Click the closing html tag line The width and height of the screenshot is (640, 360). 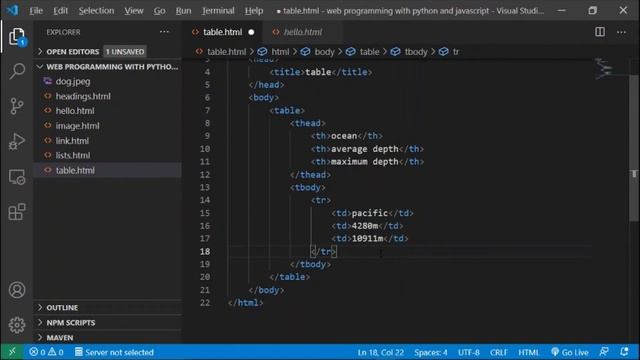(x=245, y=303)
